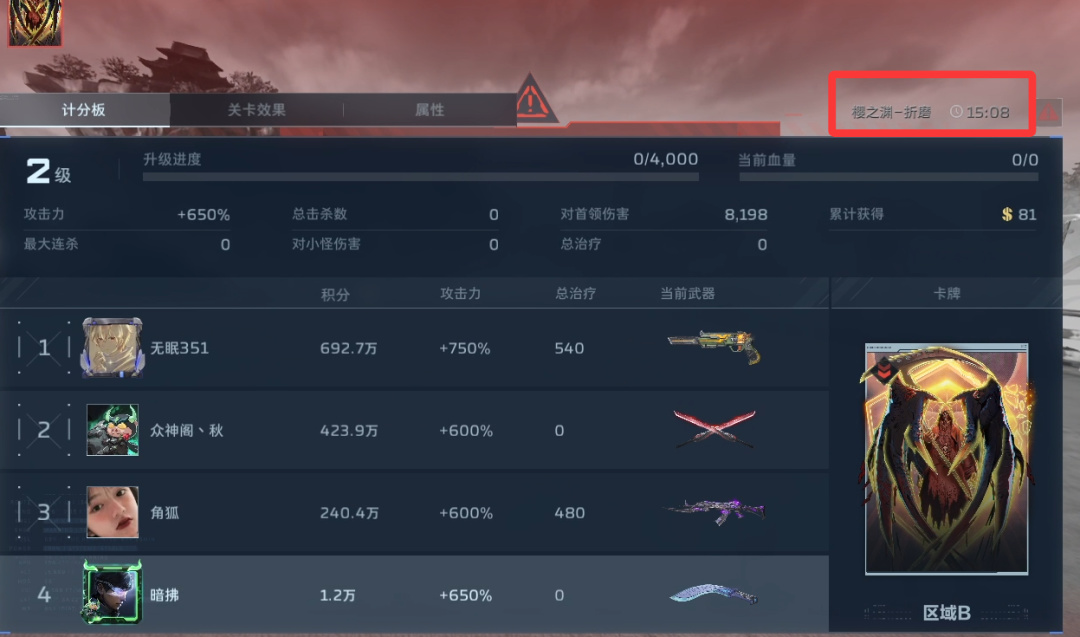Viewport: 1080px width, 637px height.
Task: Select the 计分板 tab
Action: (x=84, y=109)
